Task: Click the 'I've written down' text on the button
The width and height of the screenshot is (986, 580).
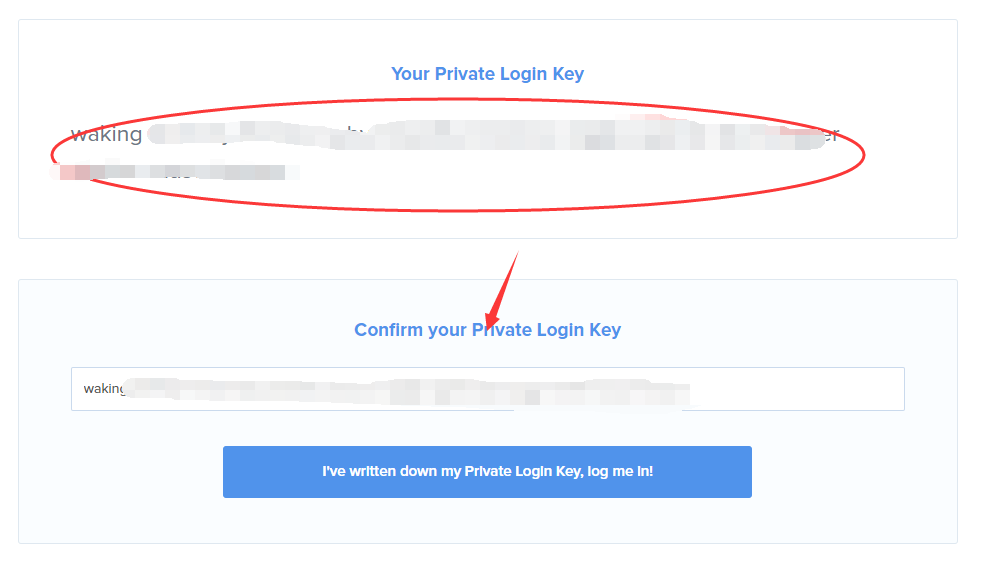Action: pos(379,471)
